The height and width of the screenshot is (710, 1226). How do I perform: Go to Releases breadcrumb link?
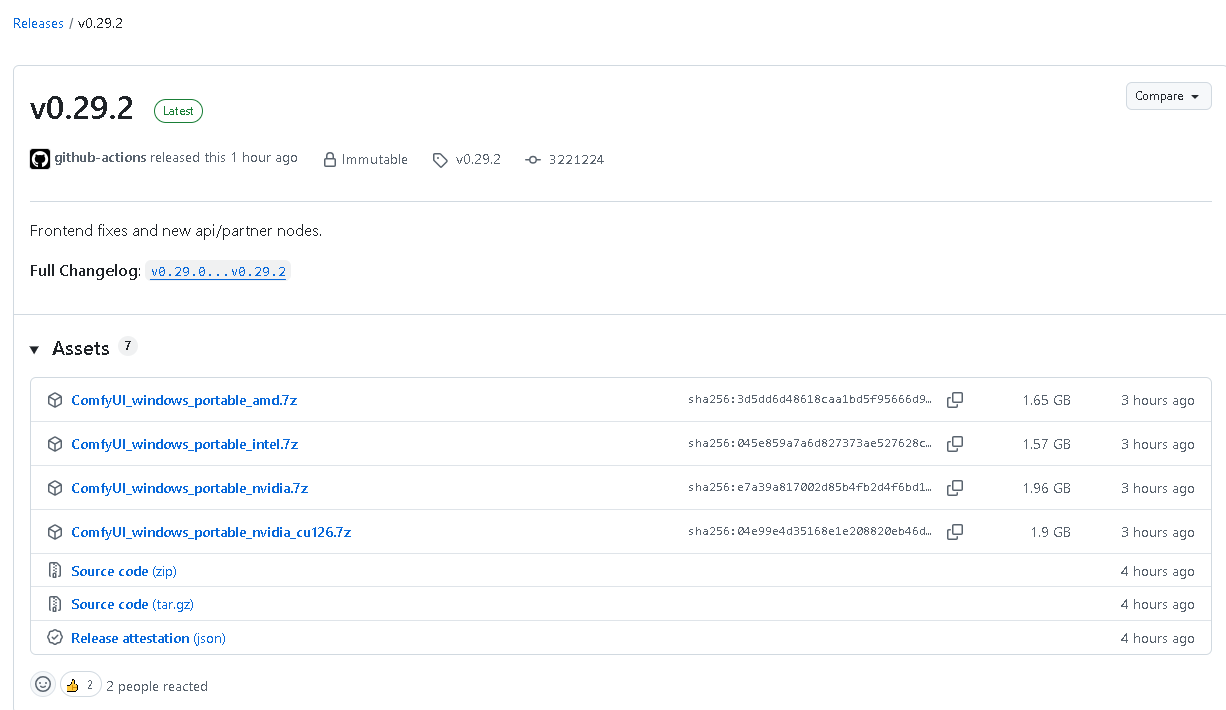click(x=38, y=23)
